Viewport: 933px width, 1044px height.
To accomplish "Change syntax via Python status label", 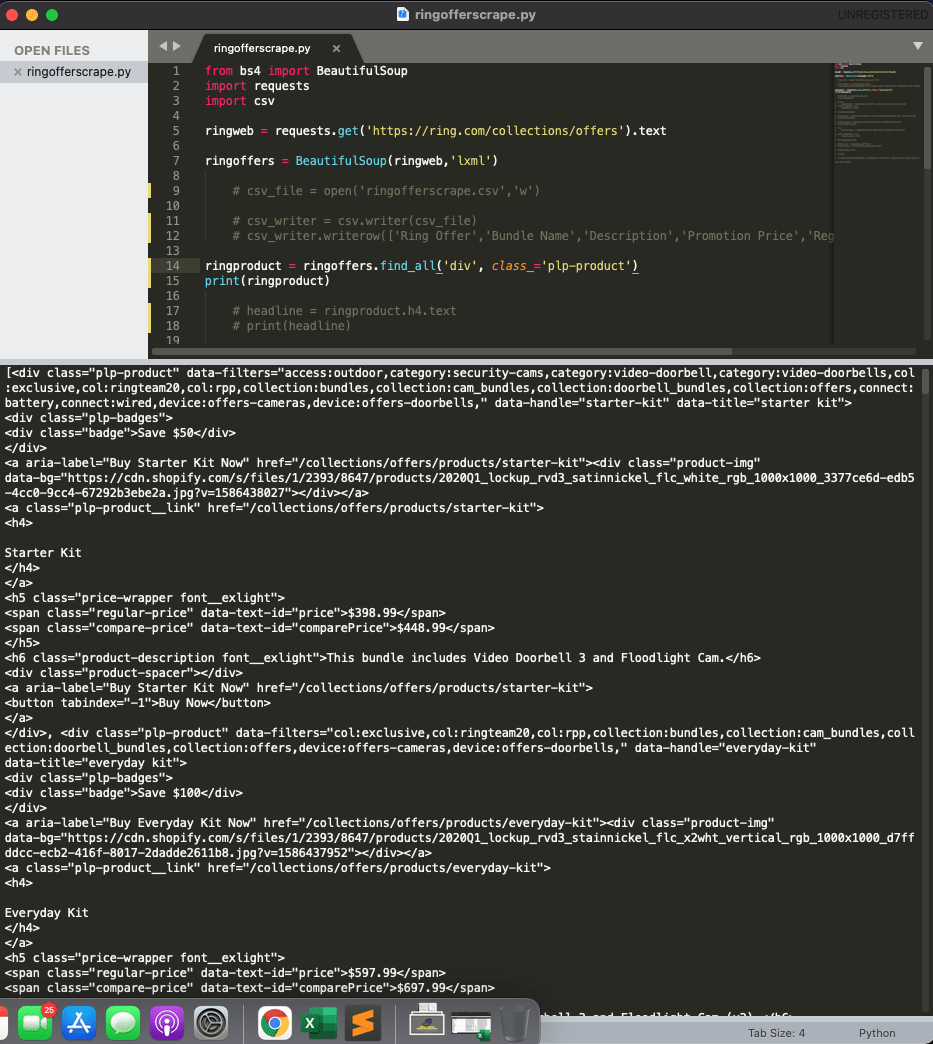I will point(876,1033).
